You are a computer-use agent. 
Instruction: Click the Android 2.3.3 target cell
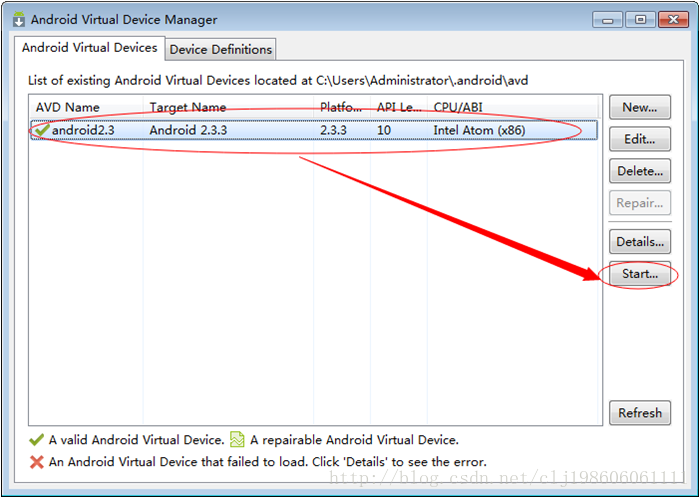[x=188, y=130]
